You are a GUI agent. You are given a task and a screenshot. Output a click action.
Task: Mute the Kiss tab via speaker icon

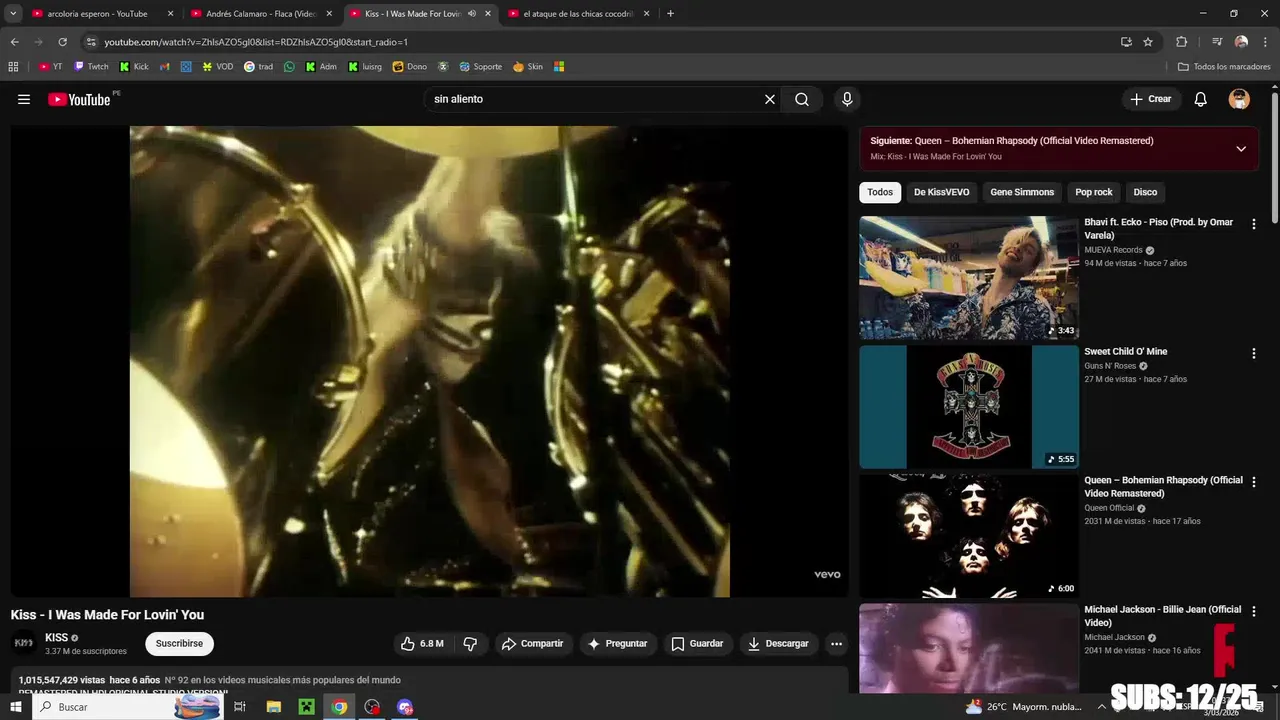coord(472,14)
